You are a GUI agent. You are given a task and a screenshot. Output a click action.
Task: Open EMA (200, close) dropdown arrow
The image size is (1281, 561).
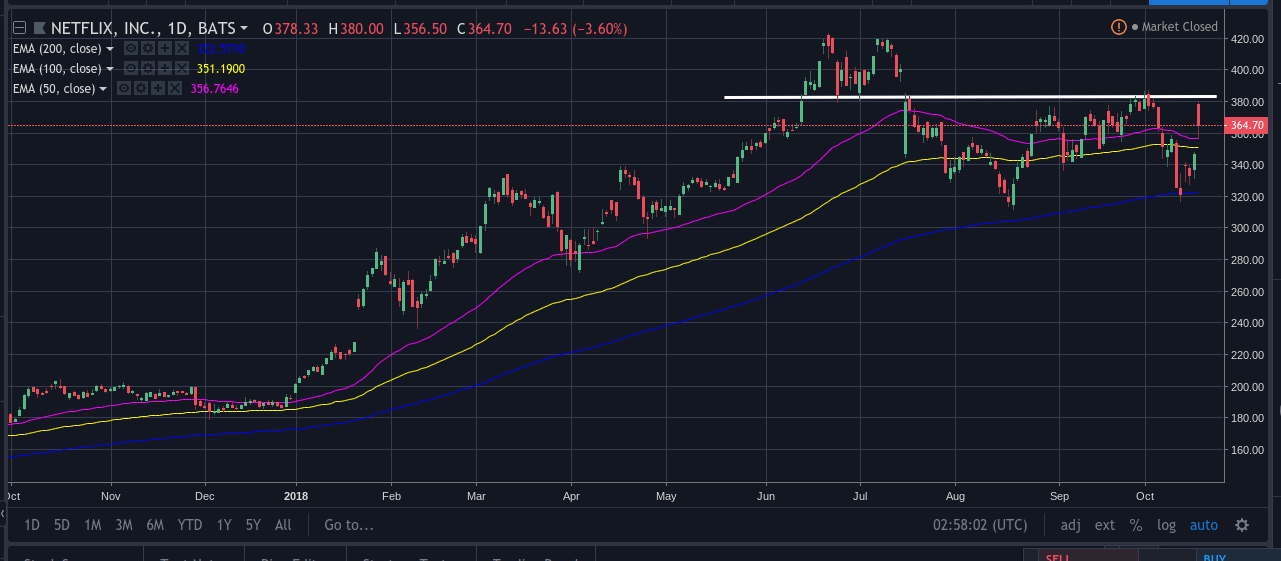(110, 49)
